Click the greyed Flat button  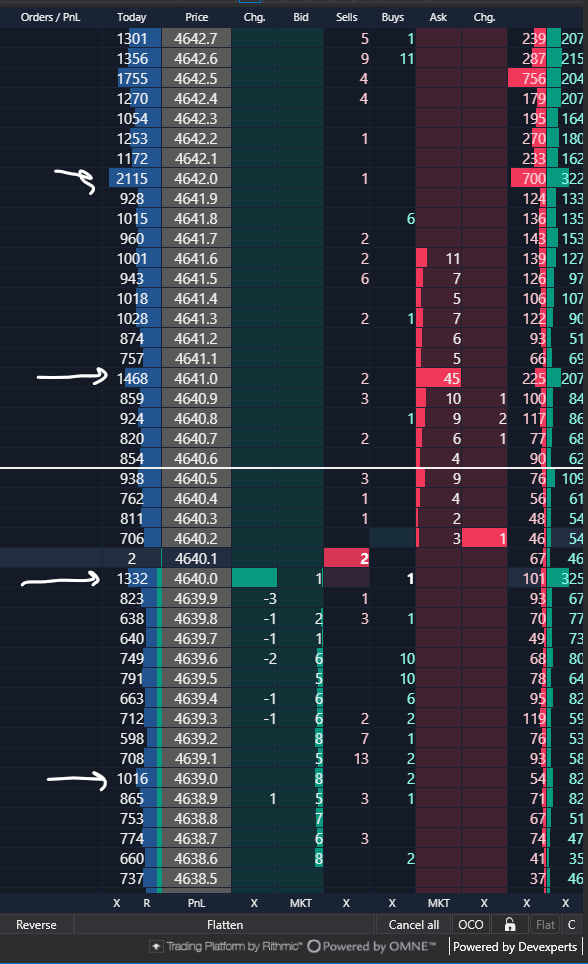(545, 925)
